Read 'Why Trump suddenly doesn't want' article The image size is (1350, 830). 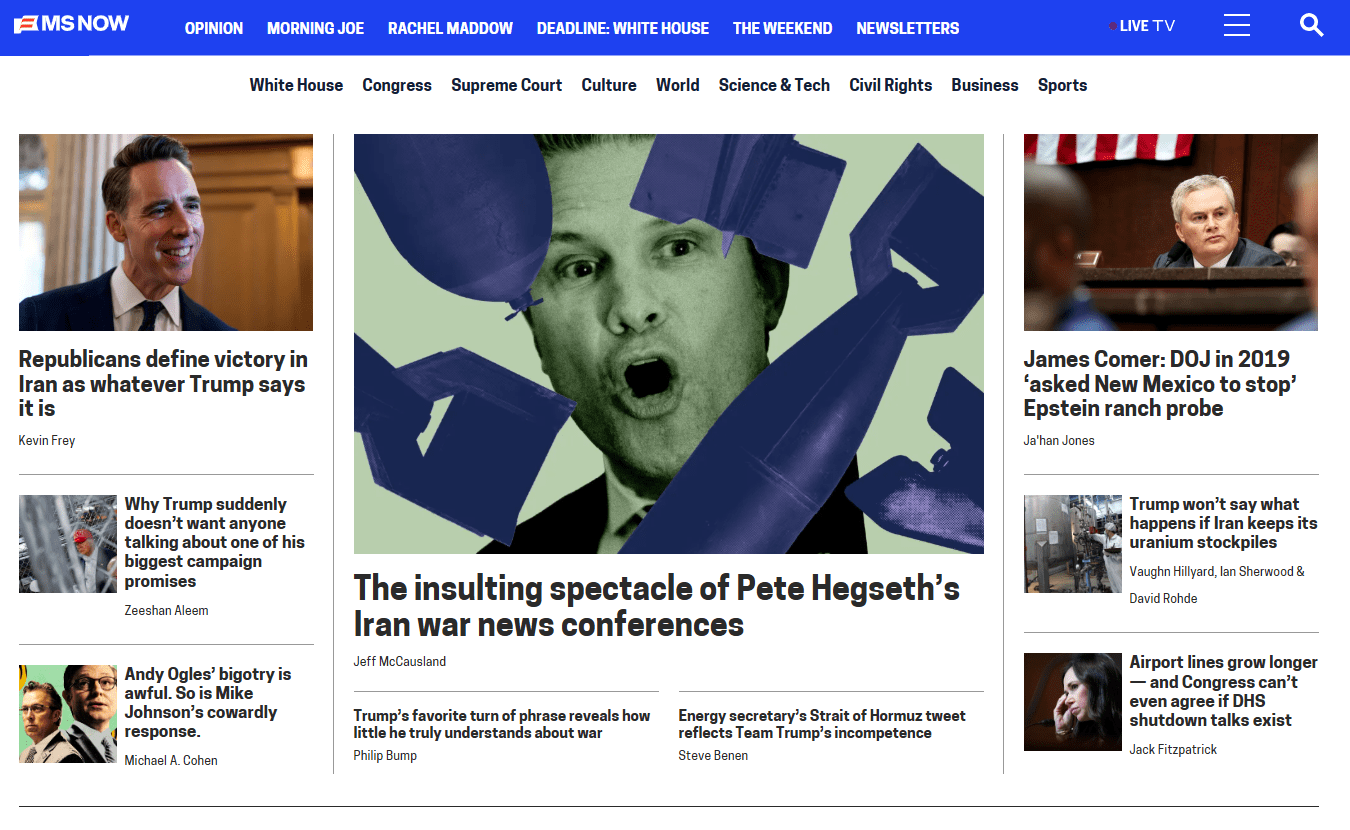tap(214, 542)
